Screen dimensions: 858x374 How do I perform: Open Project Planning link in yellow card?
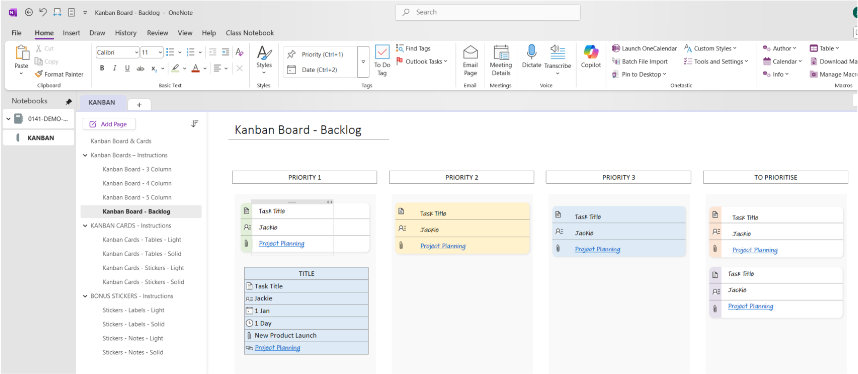[443, 246]
